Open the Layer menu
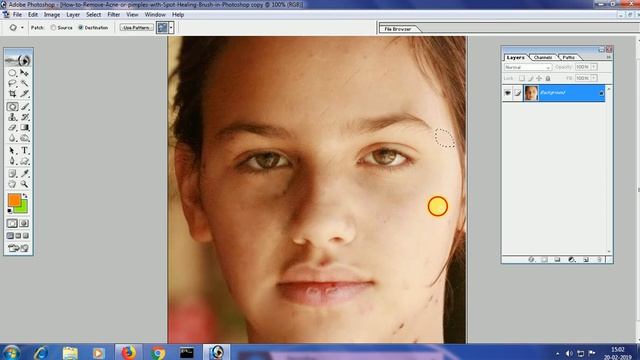This screenshot has height=360, width=640. [73, 15]
